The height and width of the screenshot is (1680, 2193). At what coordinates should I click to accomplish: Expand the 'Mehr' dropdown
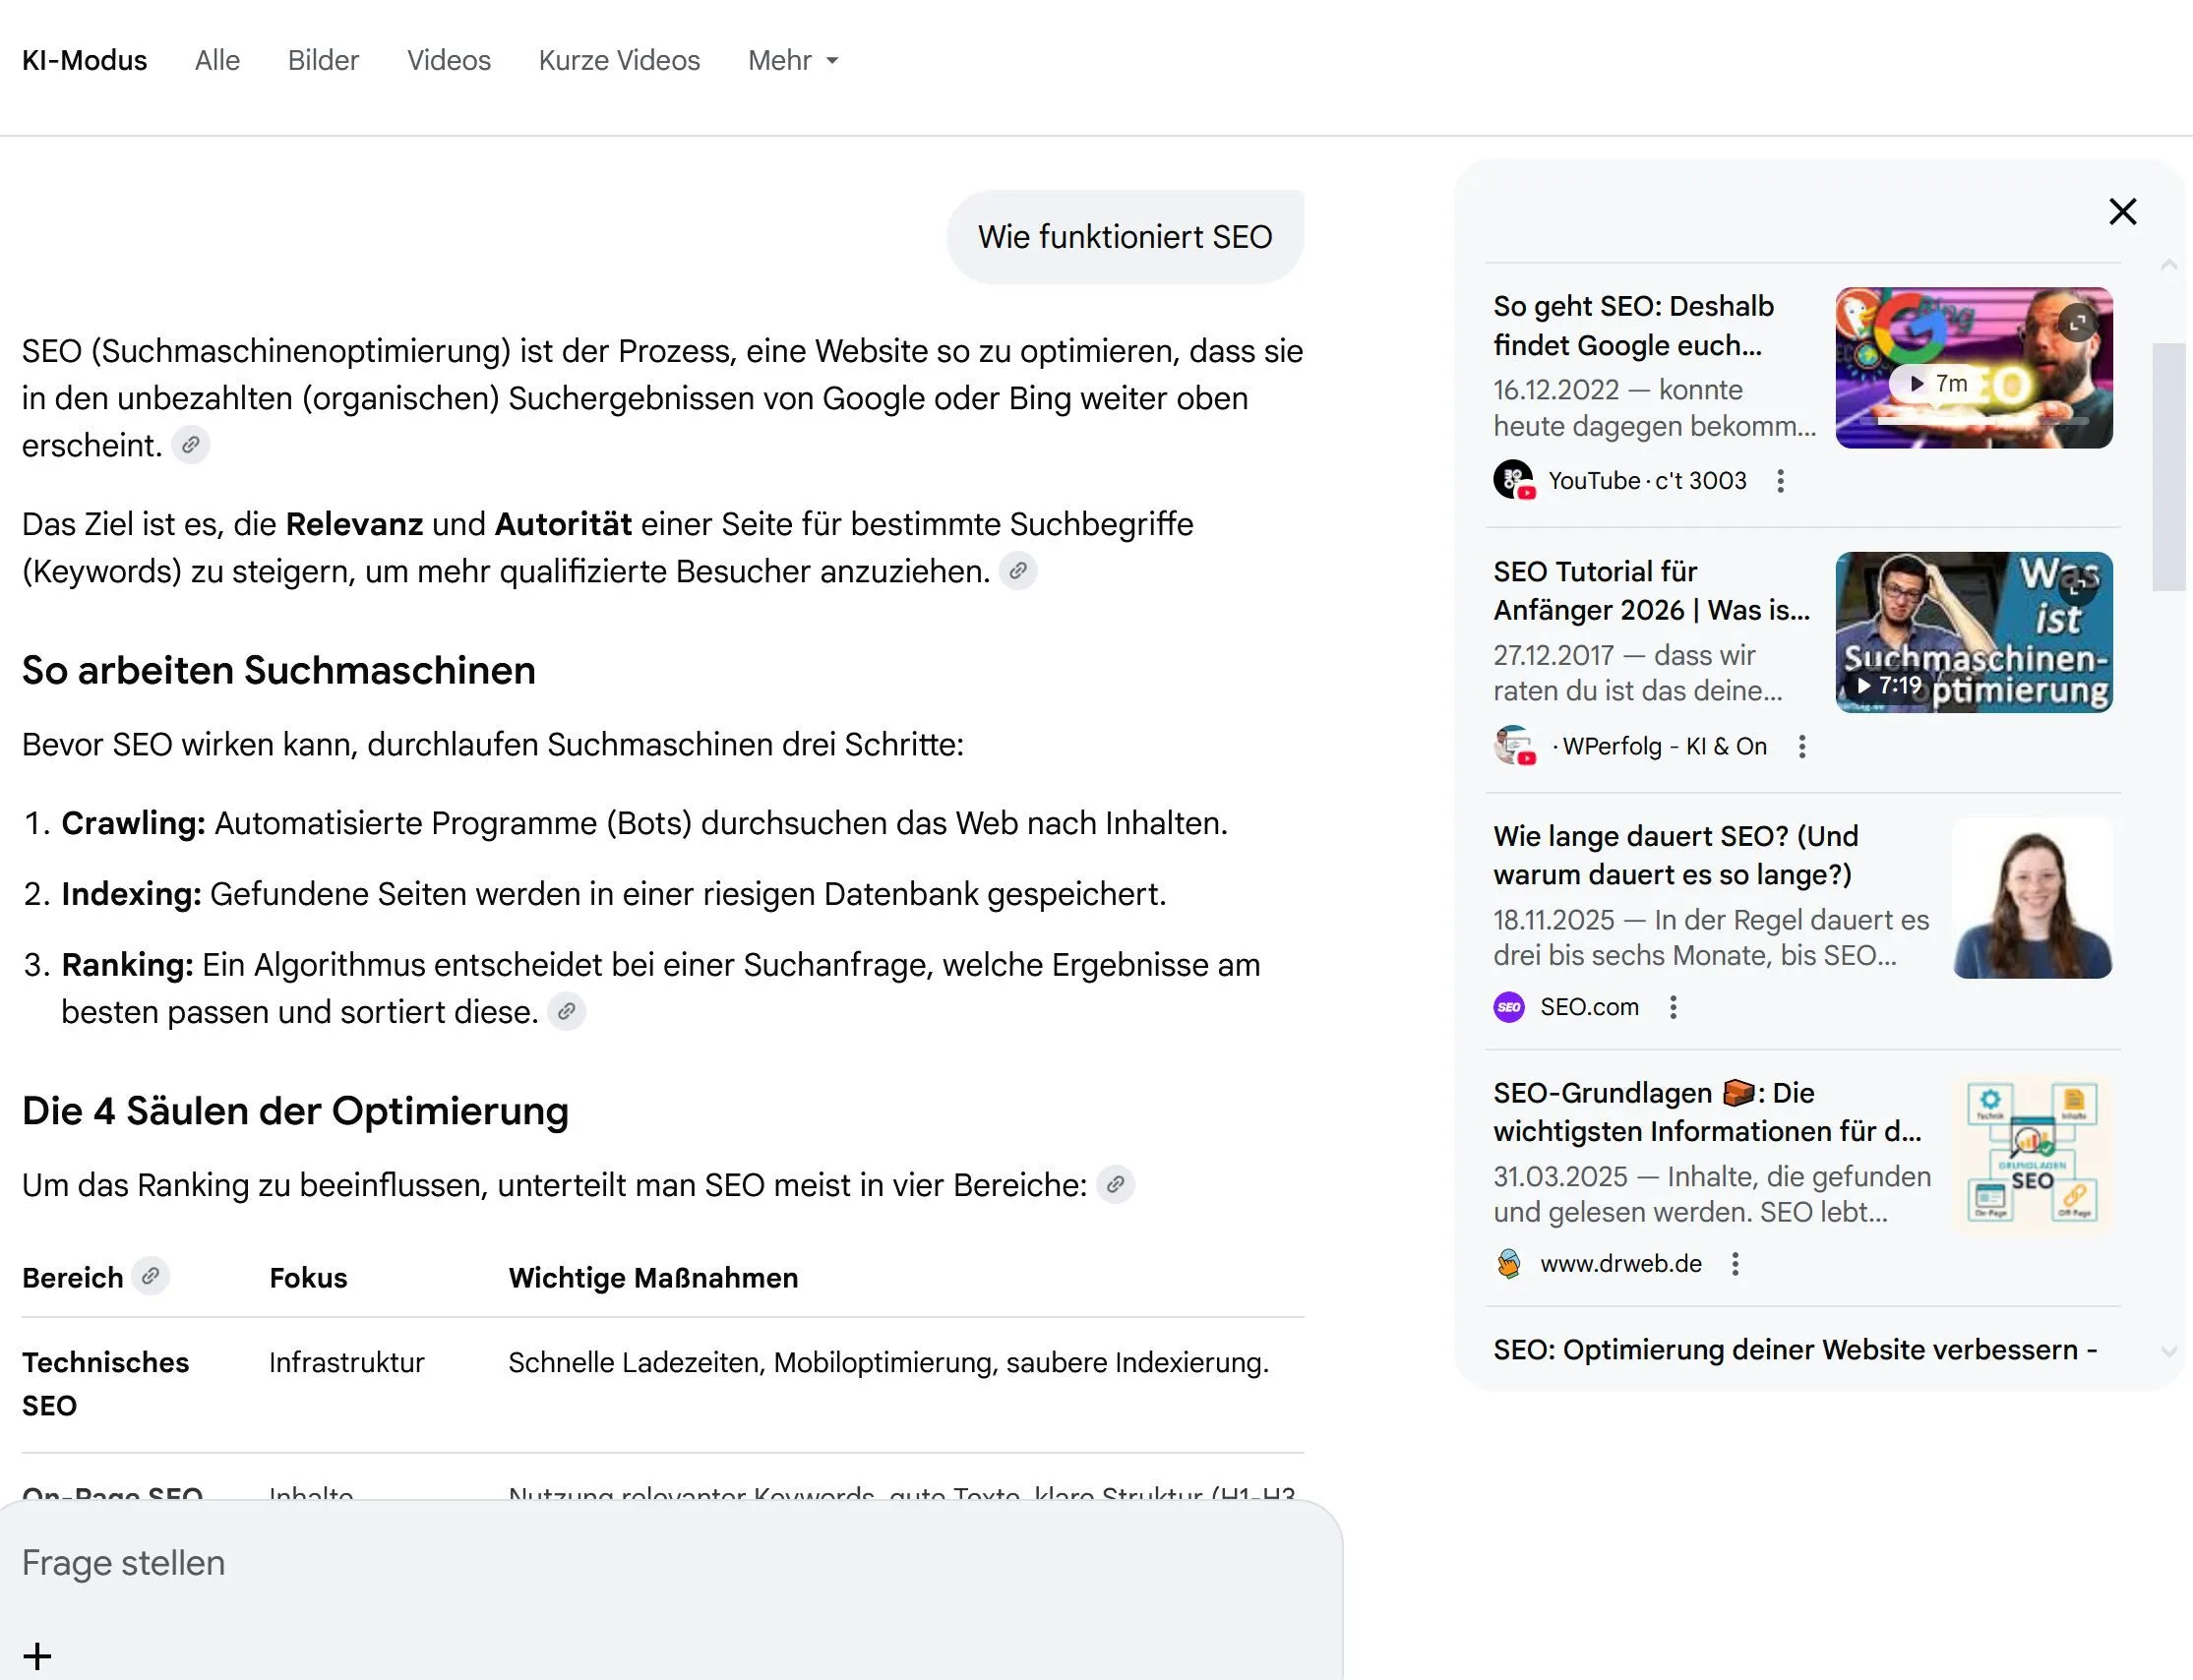[x=793, y=61]
